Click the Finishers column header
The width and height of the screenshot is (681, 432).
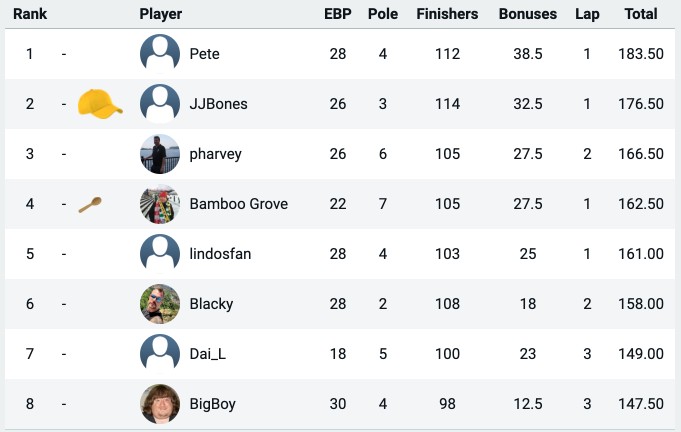447,14
